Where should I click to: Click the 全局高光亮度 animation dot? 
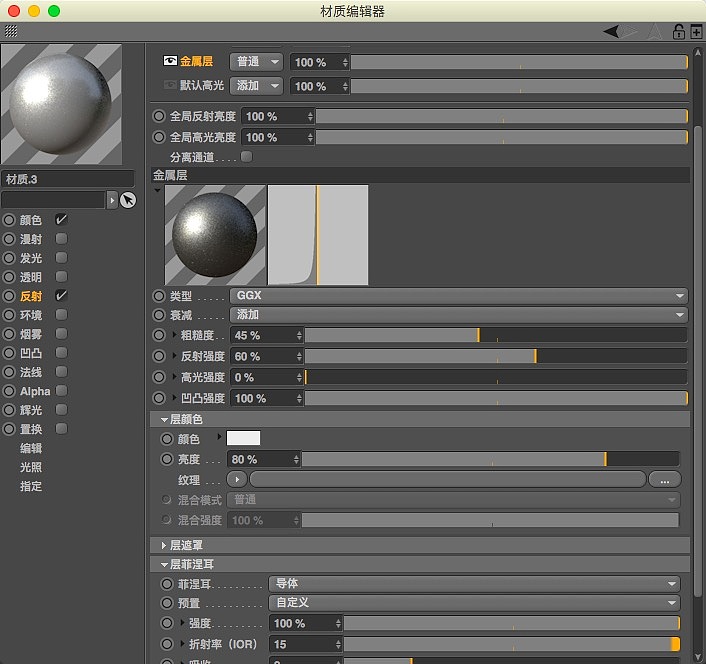pos(158,137)
